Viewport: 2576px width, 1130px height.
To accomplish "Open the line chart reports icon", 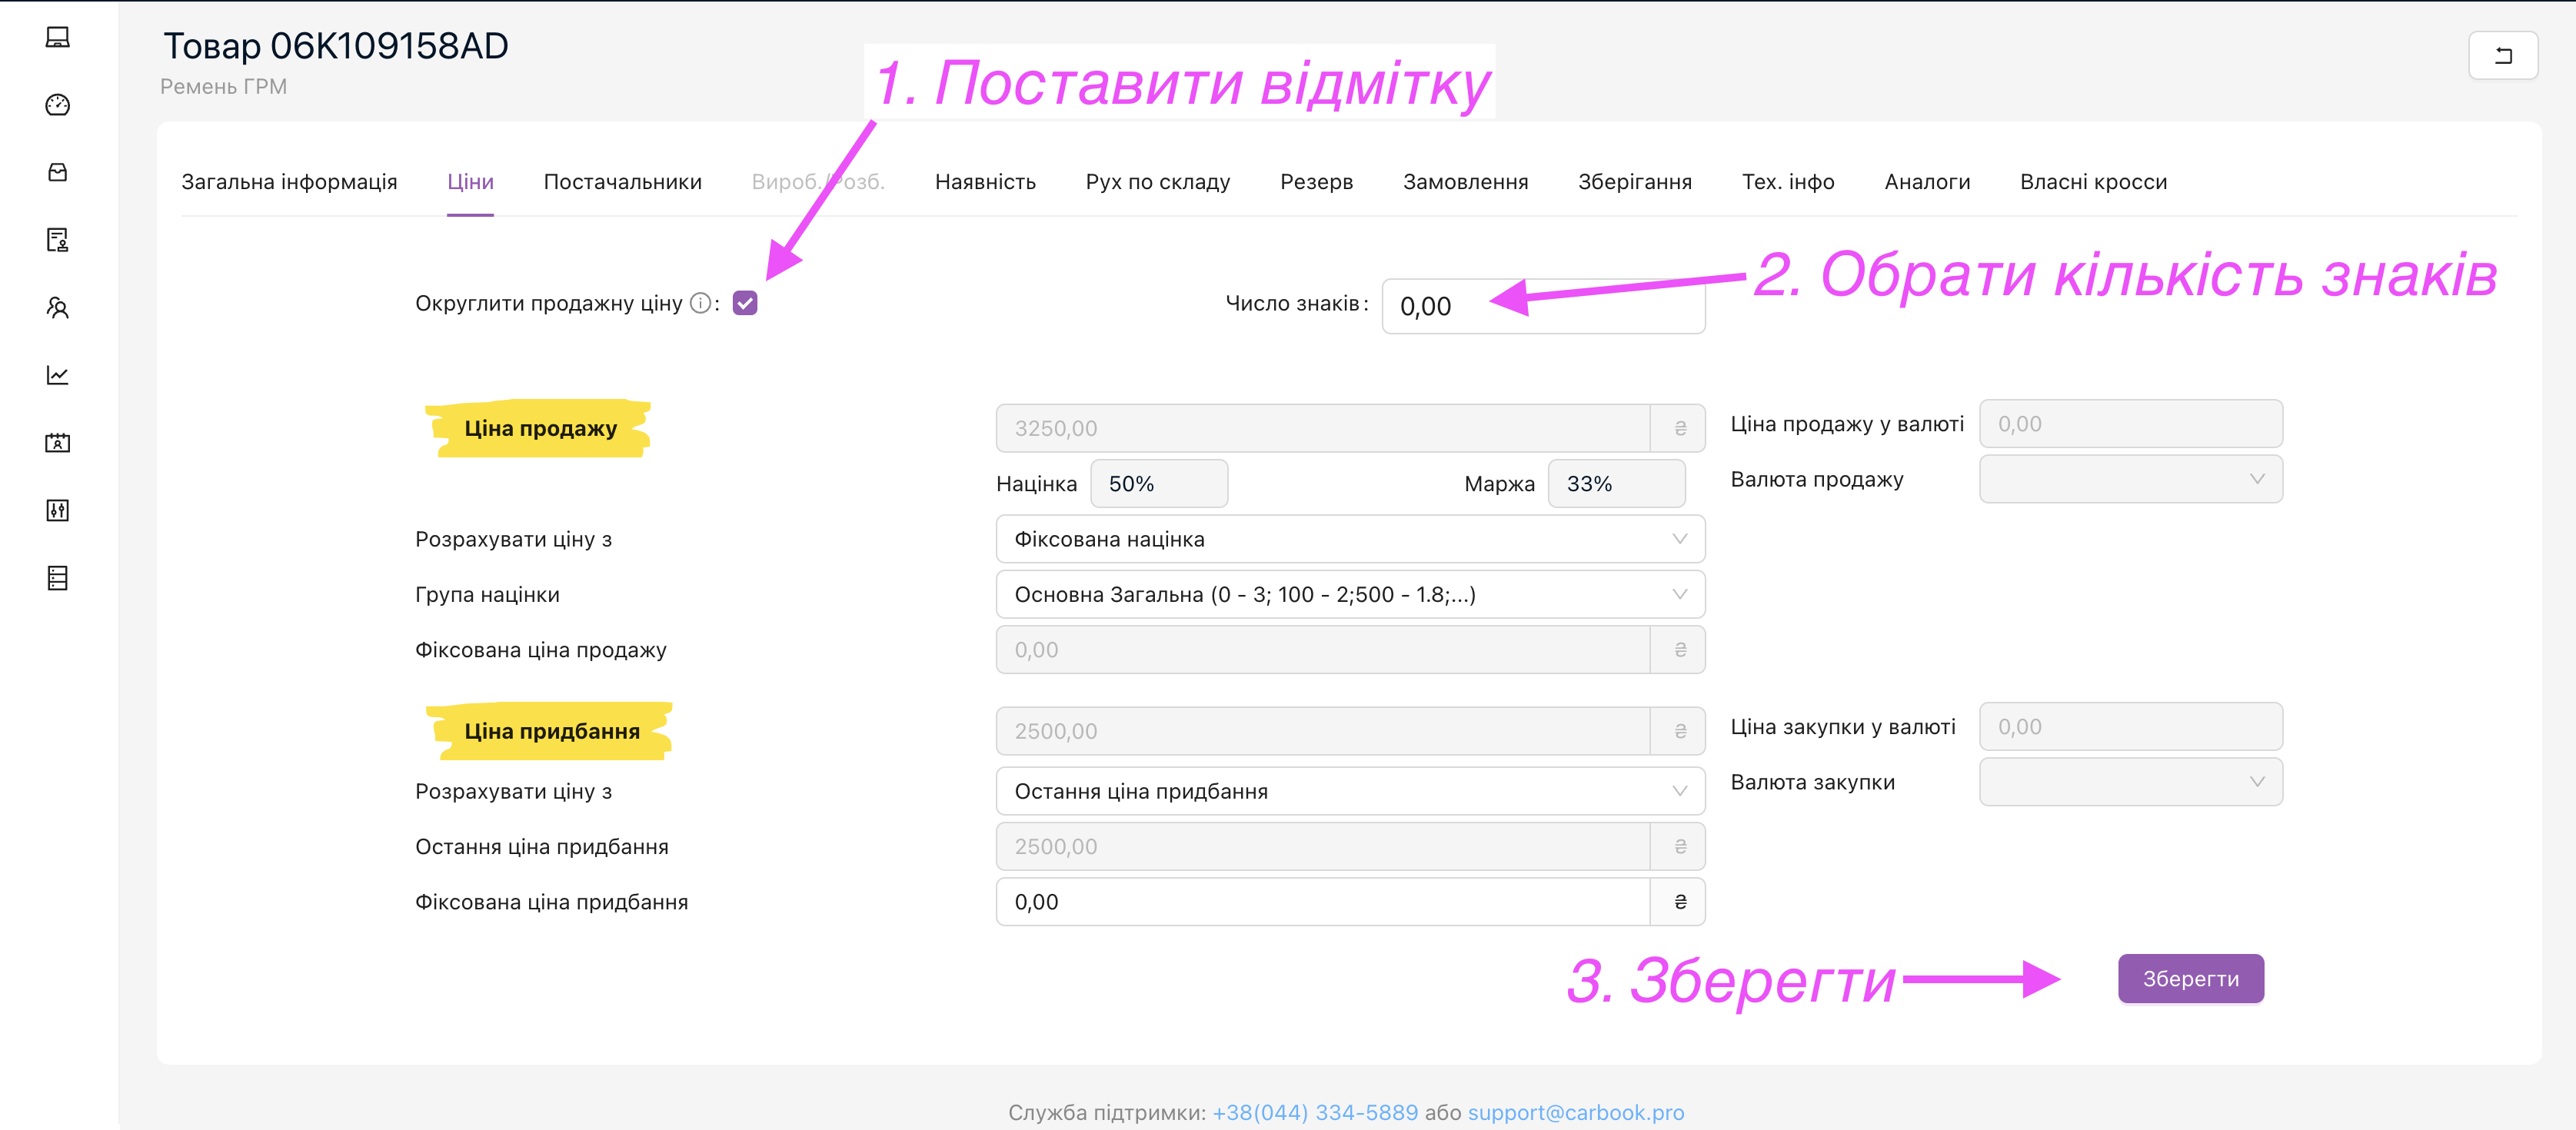I will click(57, 375).
